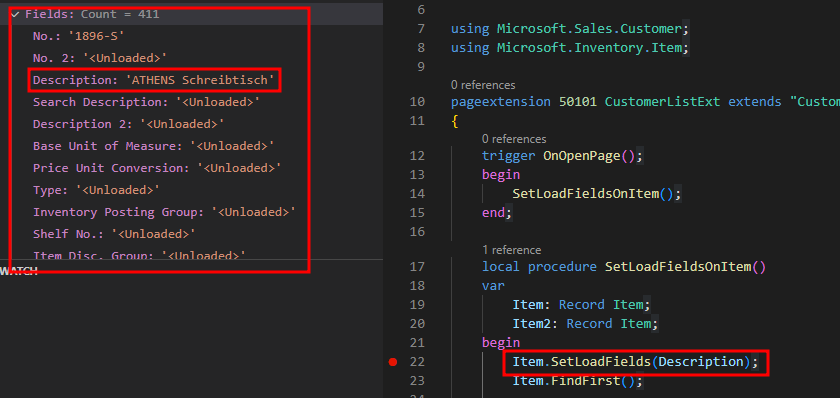The height and width of the screenshot is (398, 840).
Task: Select the Shelf No. variable row
Action: point(114,234)
